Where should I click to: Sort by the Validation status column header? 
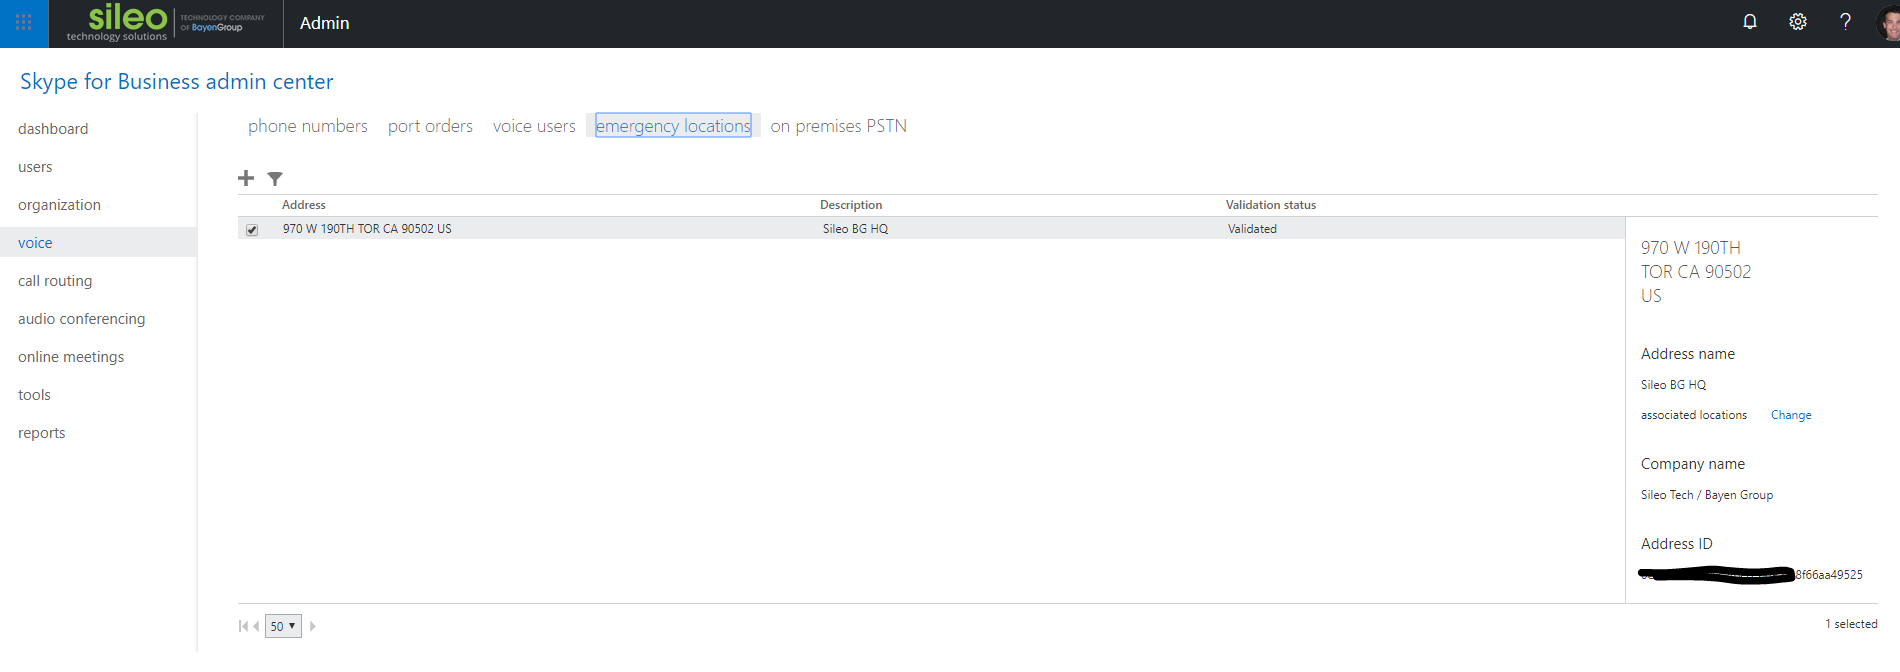click(1271, 205)
